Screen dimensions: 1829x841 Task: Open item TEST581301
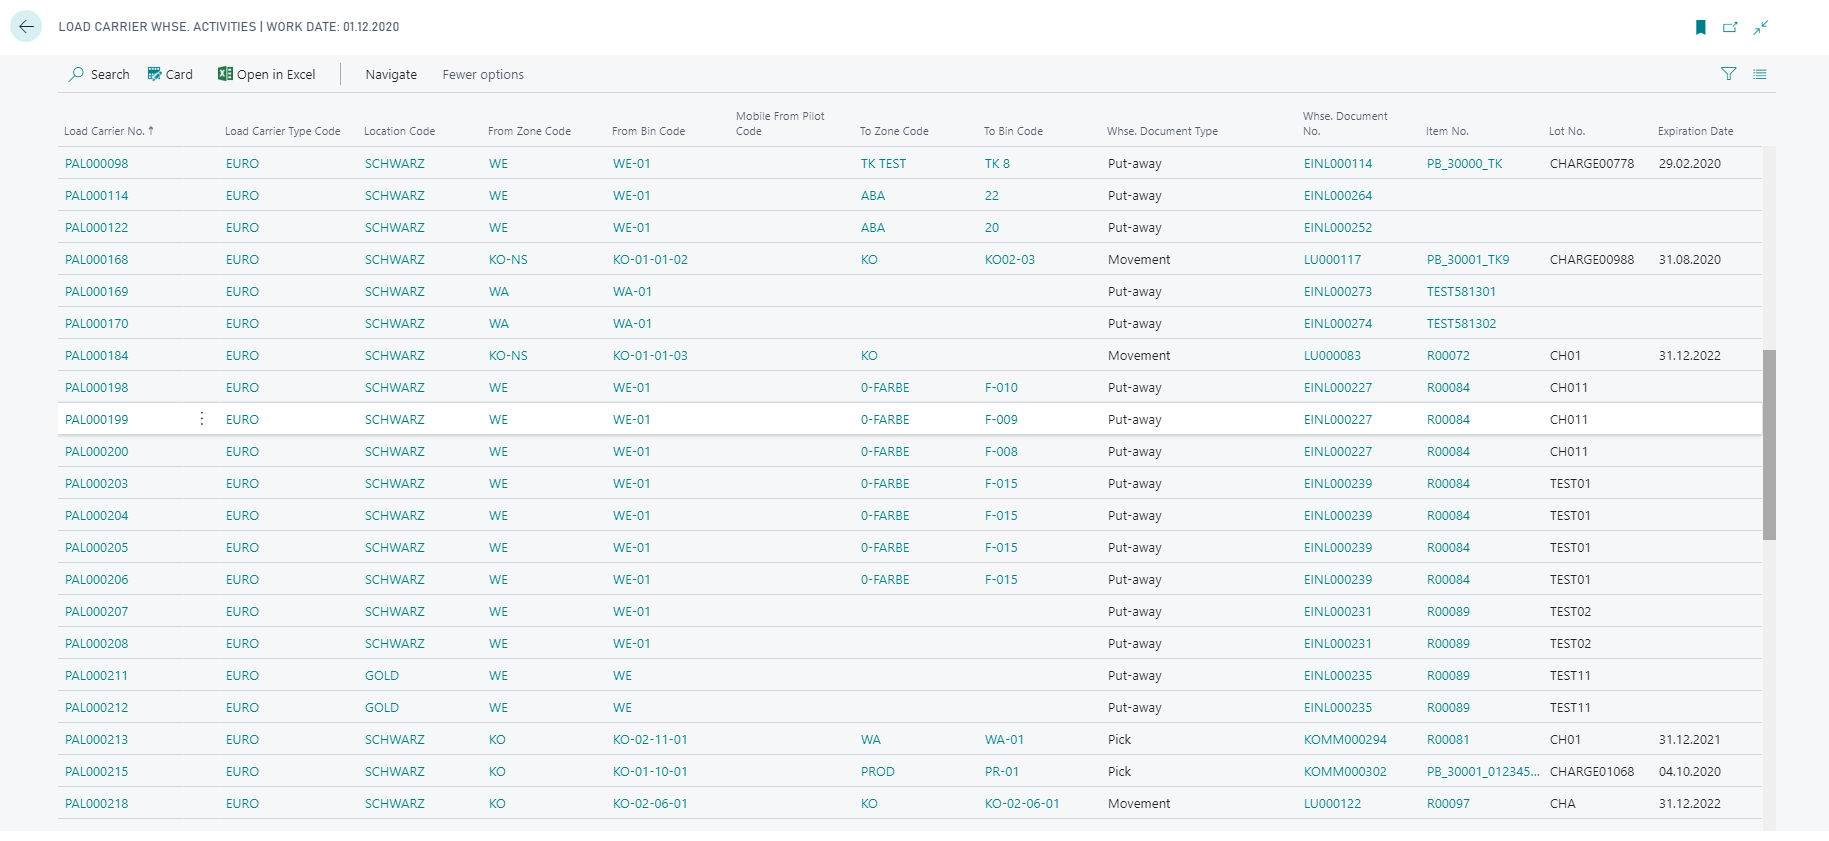pyautogui.click(x=1461, y=291)
